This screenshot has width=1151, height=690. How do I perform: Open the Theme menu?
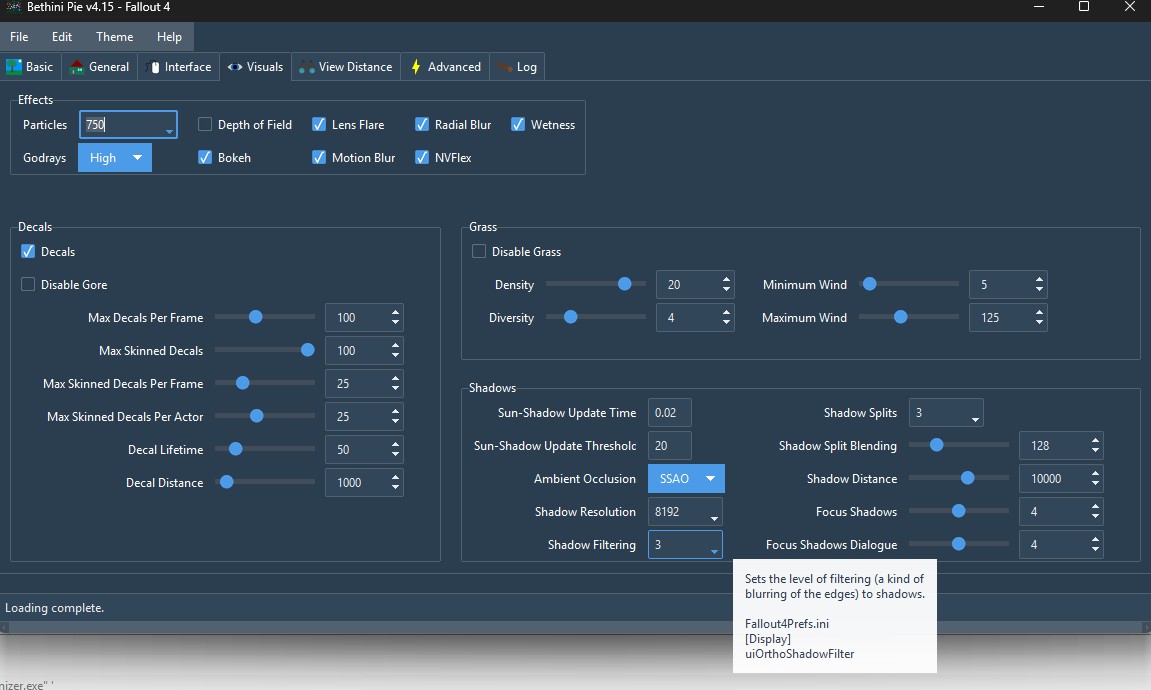point(115,37)
